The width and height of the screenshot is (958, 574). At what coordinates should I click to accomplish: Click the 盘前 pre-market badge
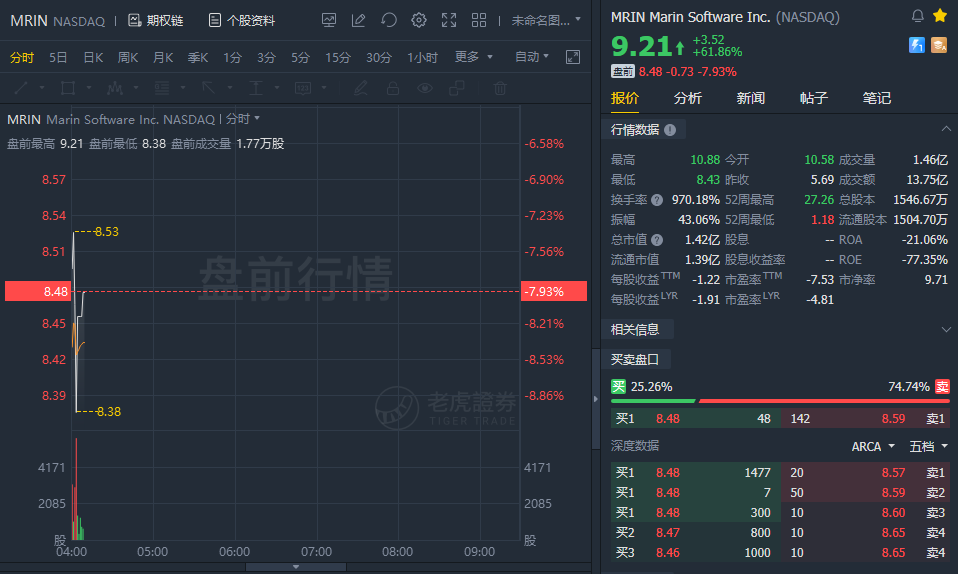(623, 72)
